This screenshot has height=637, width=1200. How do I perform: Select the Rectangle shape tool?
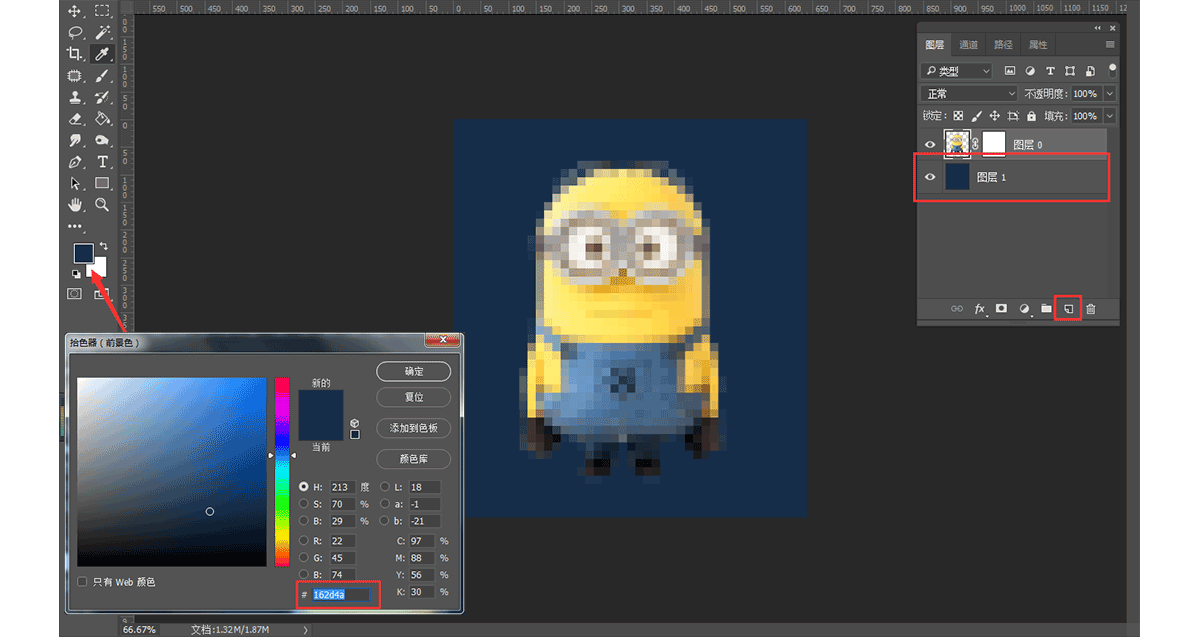coord(102,183)
